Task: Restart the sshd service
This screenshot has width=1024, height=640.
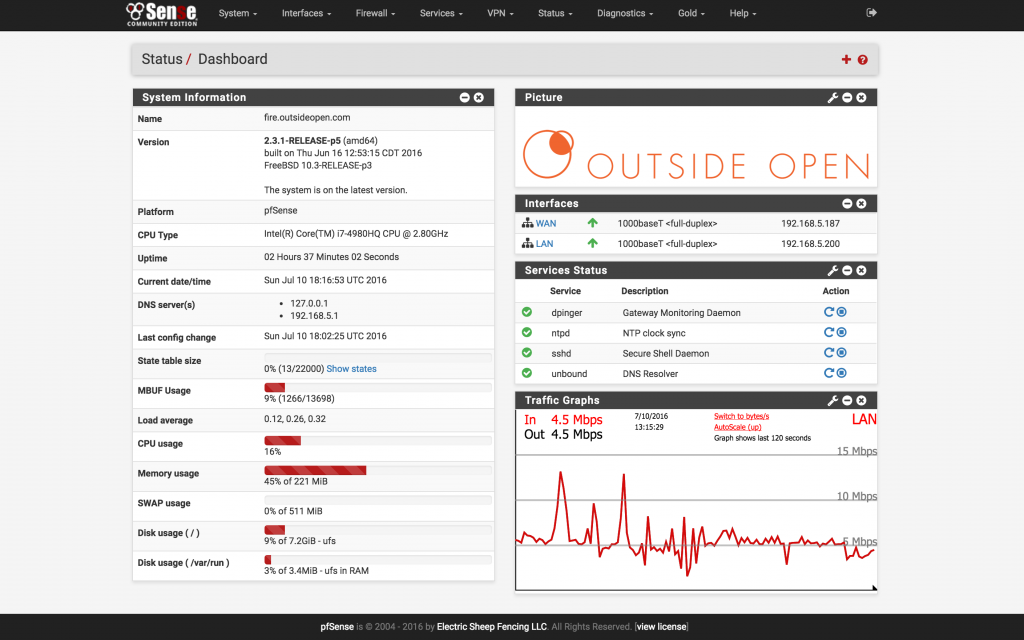Action: (x=829, y=353)
